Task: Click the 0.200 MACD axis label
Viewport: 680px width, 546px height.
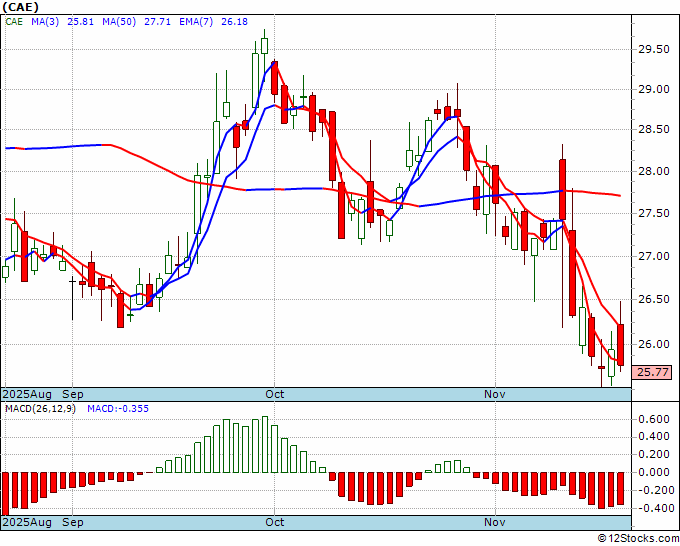Action: click(656, 454)
